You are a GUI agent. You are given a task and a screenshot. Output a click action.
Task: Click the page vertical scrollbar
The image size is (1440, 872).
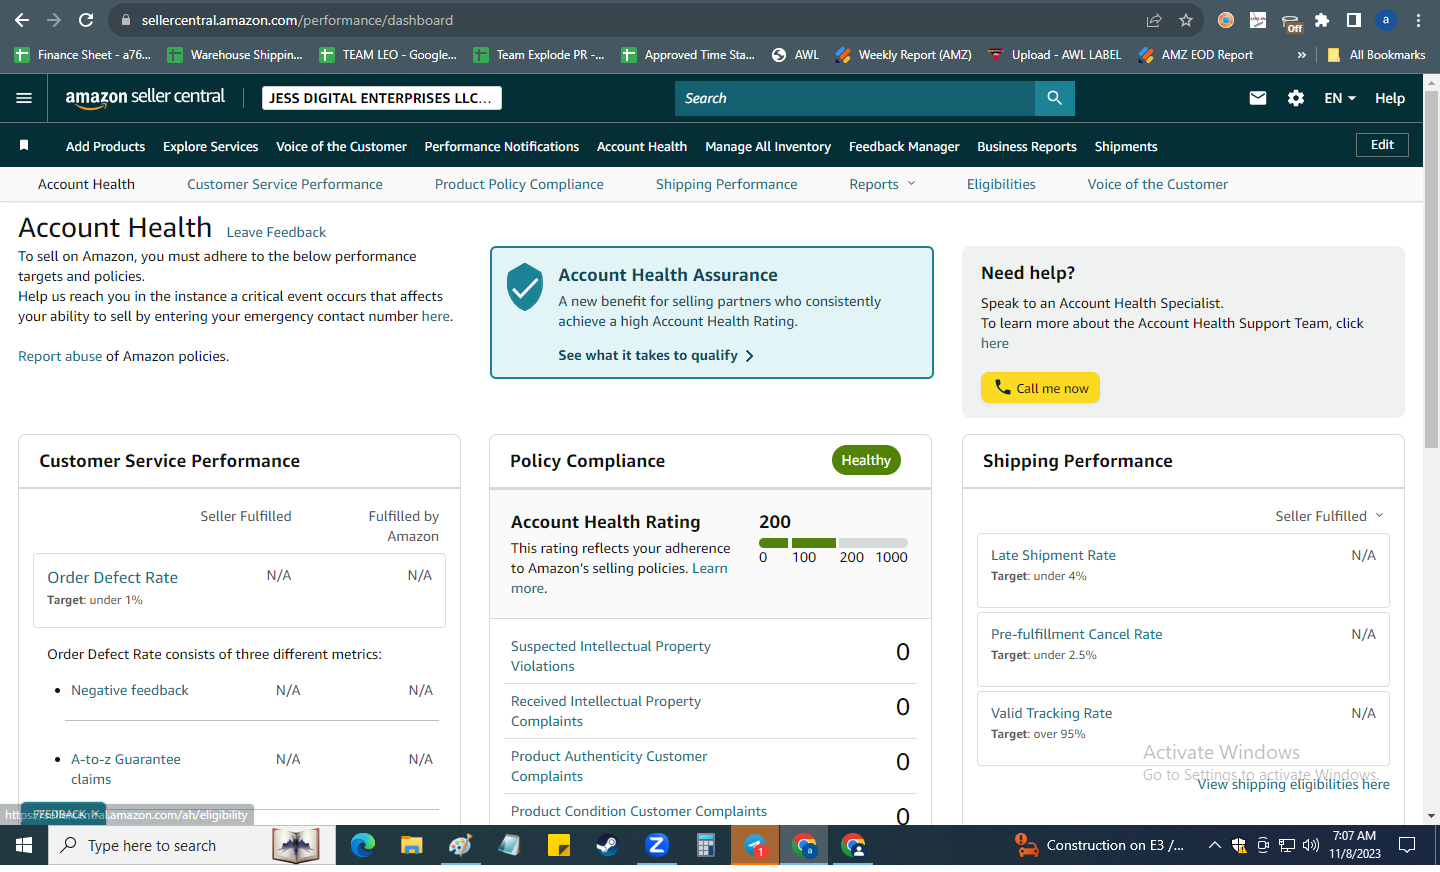click(x=1431, y=270)
